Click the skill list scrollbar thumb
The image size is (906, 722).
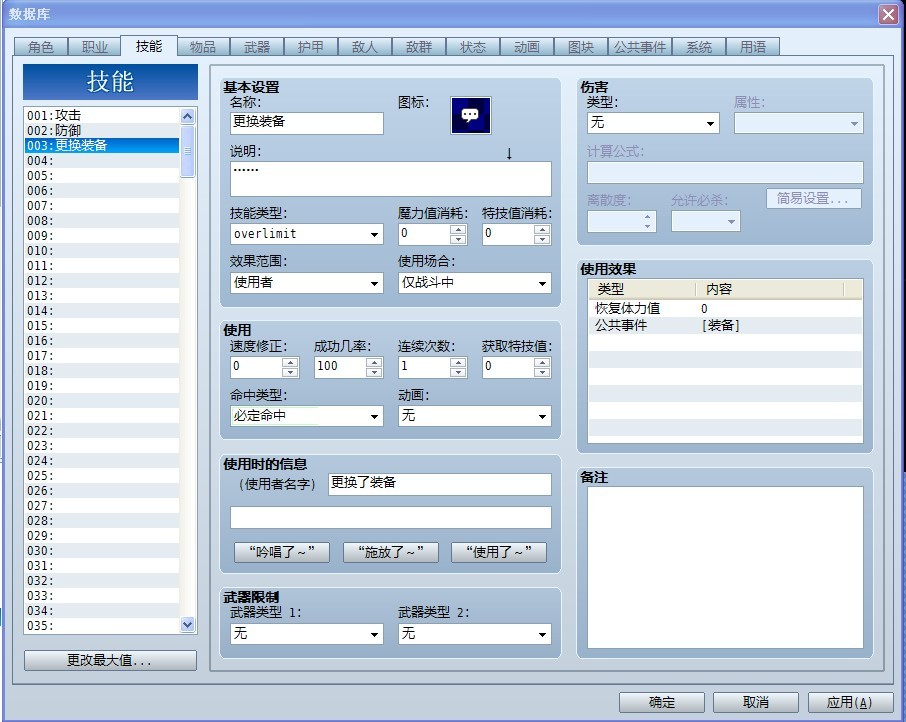(x=187, y=151)
